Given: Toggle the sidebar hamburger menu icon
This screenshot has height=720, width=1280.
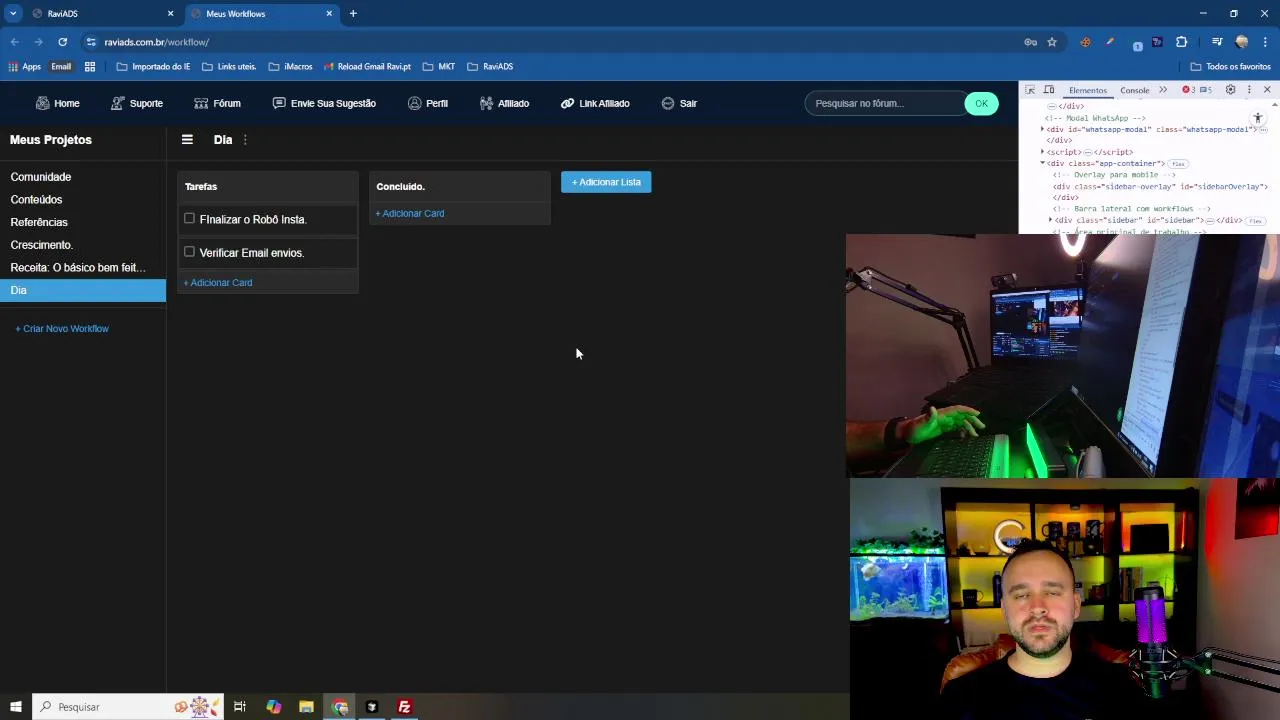Looking at the screenshot, I should point(187,140).
